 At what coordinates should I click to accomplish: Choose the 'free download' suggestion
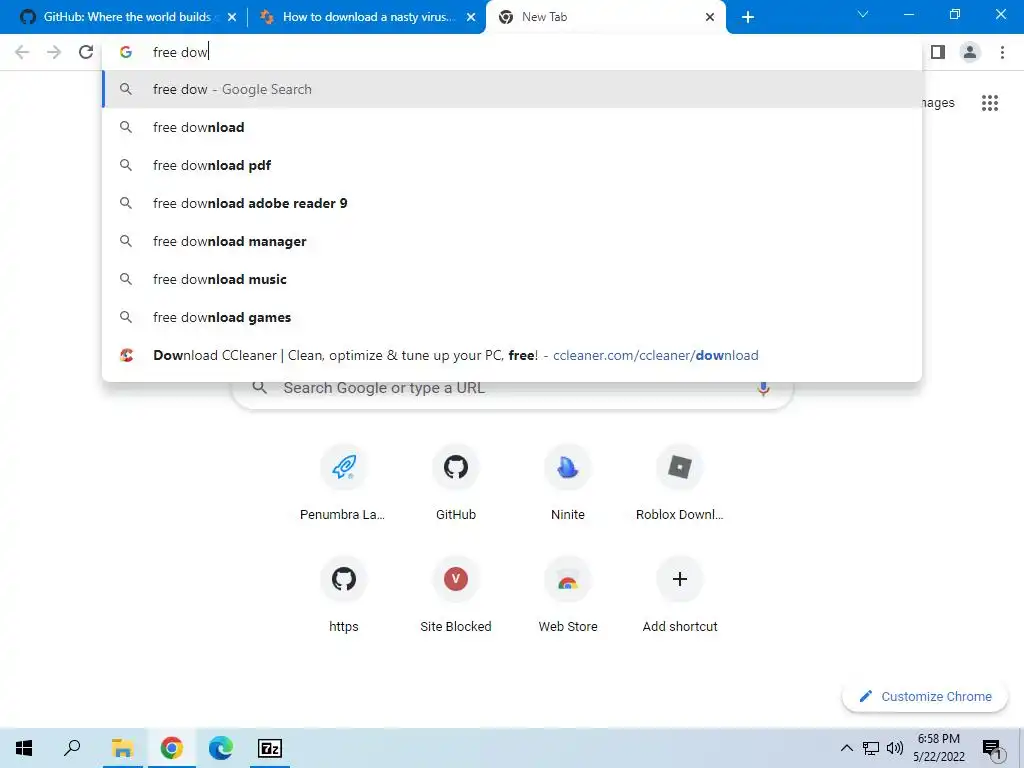[512, 127]
